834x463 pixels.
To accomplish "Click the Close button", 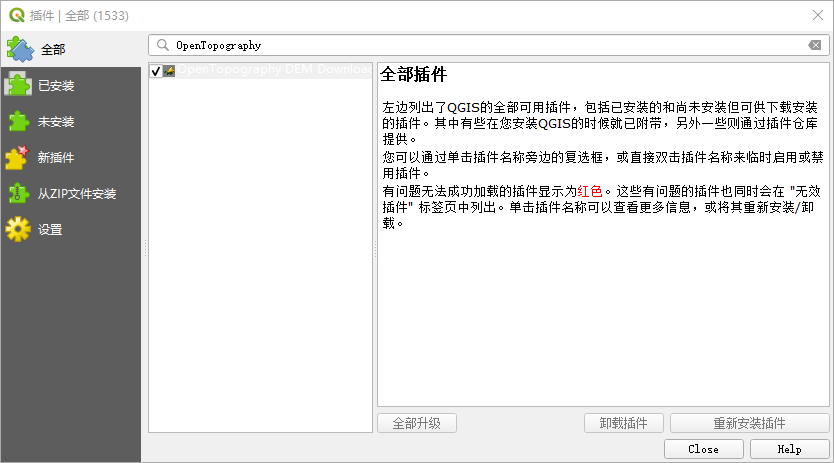I will pyautogui.click(x=704, y=449).
